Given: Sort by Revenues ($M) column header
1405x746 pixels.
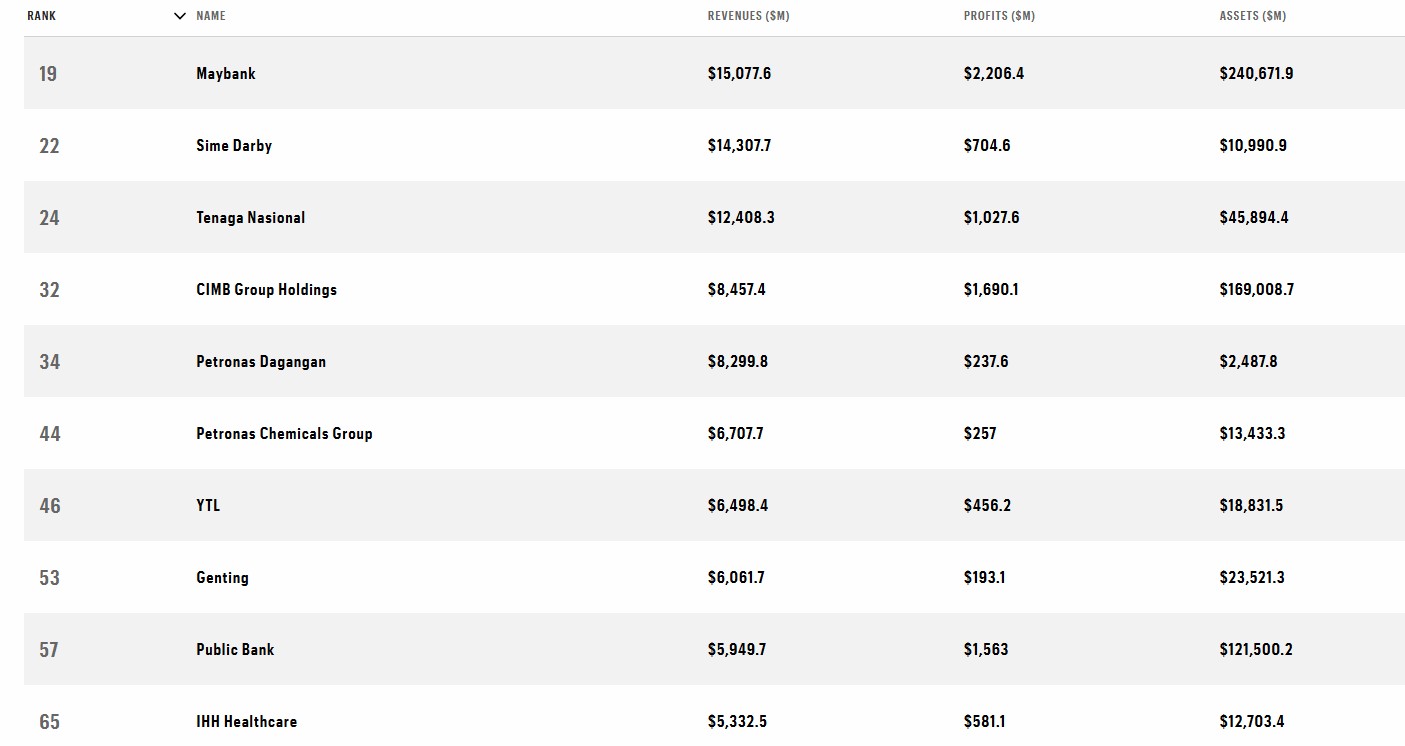Looking at the screenshot, I should pyautogui.click(x=748, y=16).
